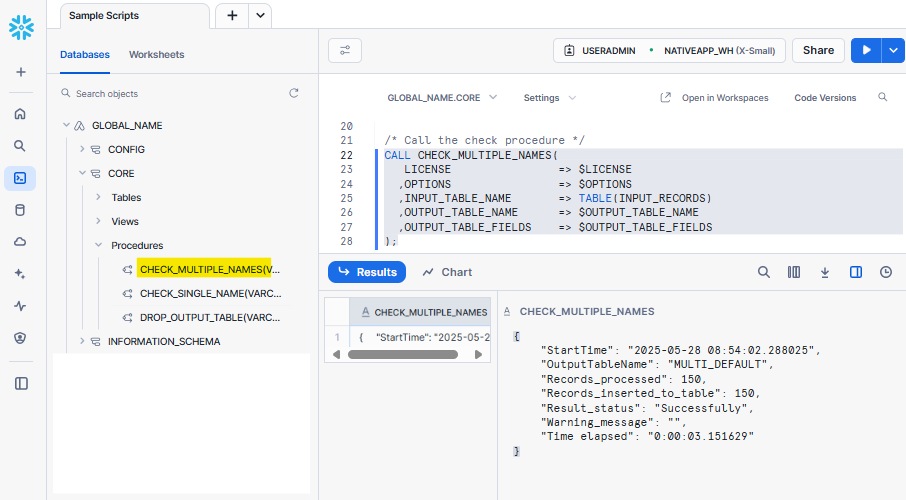Run the worksheet with play button
This screenshot has width=906, height=500.
click(866, 50)
